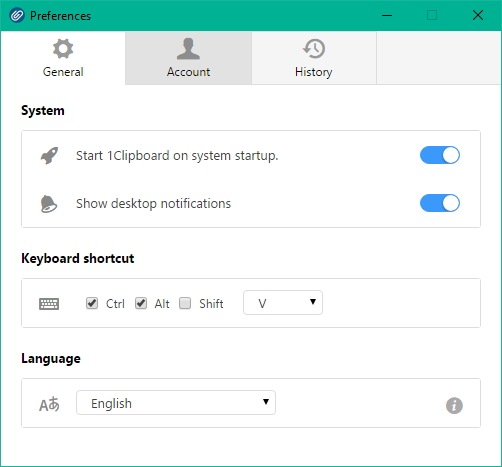Image resolution: width=502 pixels, height=467 pixels.
Task: Click the 1Clipboard logo in title bar
Action: click(17, 15)
